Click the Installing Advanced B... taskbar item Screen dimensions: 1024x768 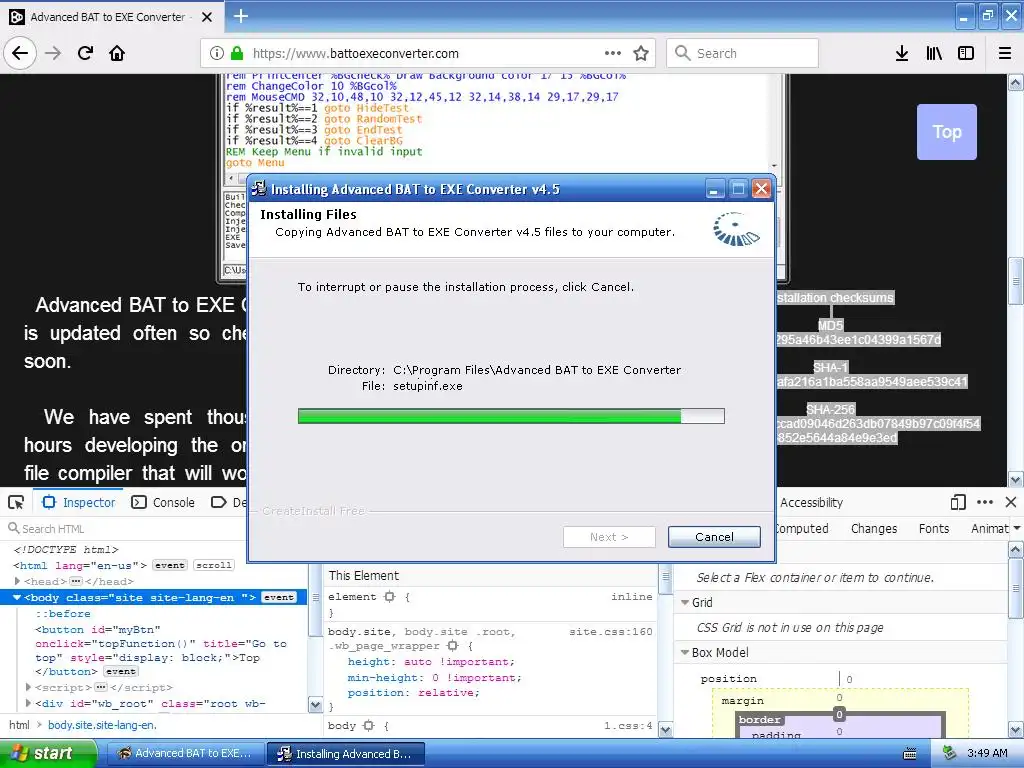pyautogui.click(x=346, y=754)
